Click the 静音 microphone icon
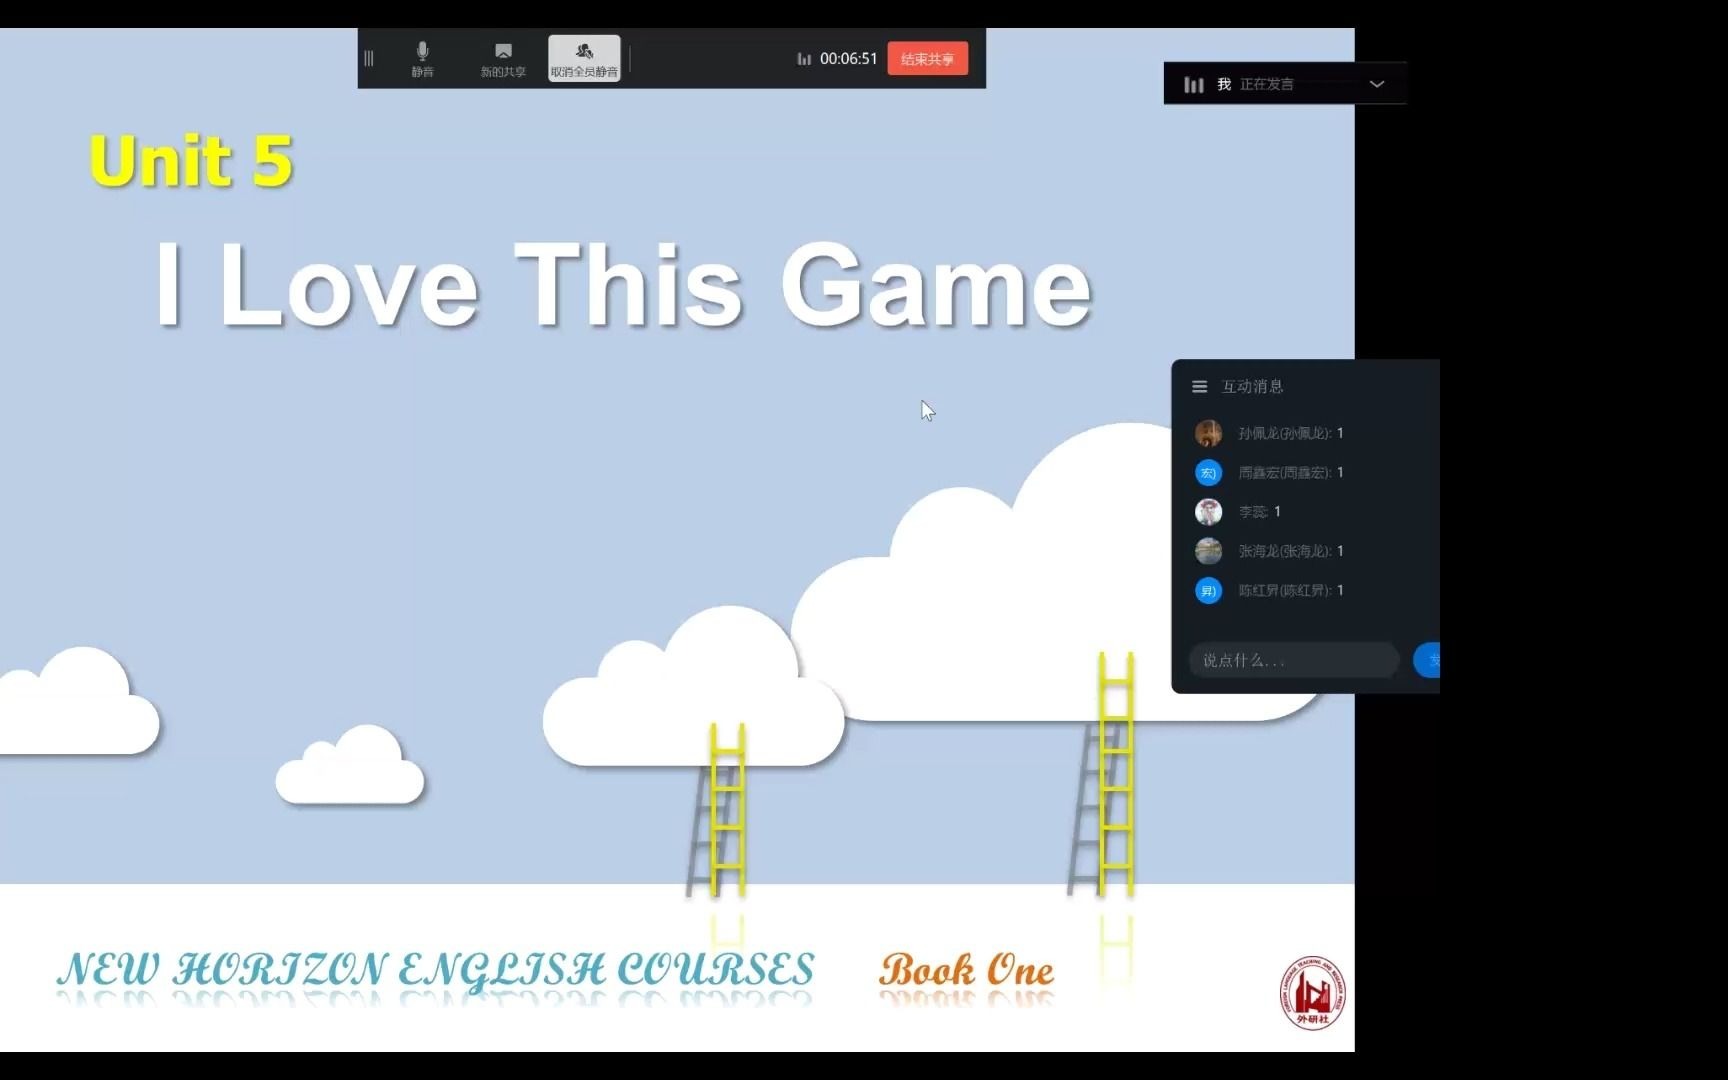Viewport: 1728px width, 1080px height. (422, 51)
